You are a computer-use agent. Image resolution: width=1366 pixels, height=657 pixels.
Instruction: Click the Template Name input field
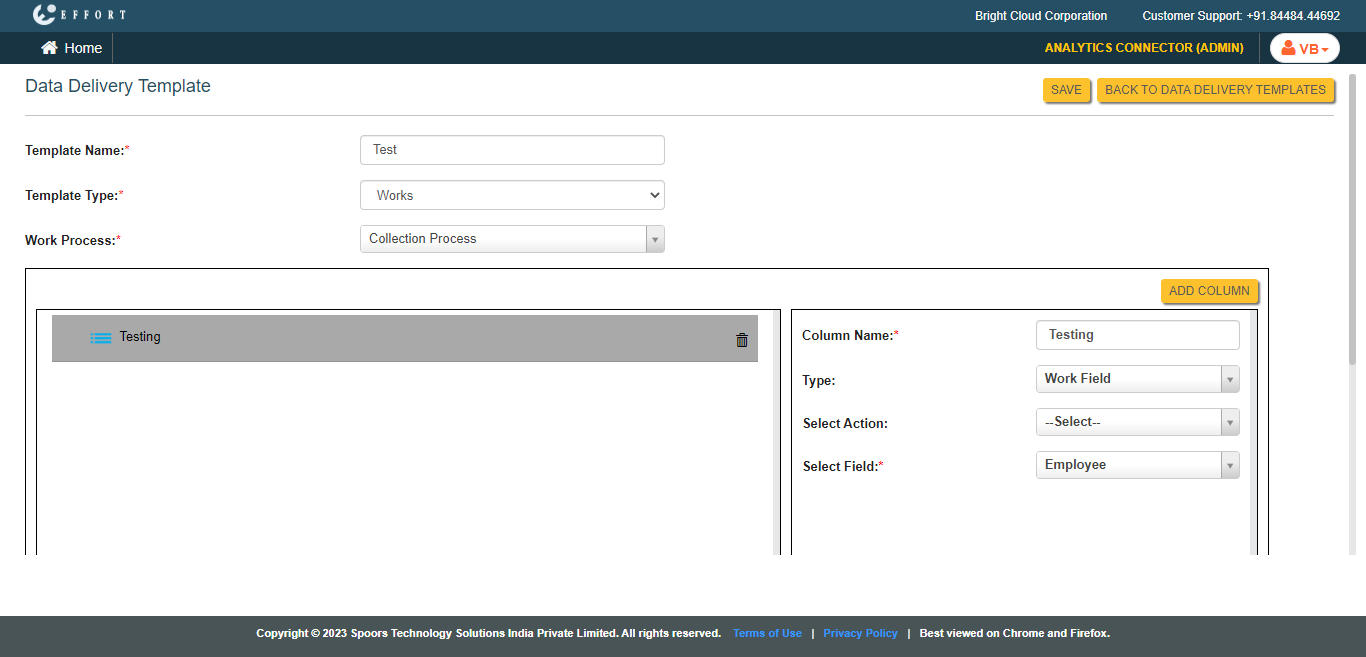pyautogui.click(x=512, y=150)
